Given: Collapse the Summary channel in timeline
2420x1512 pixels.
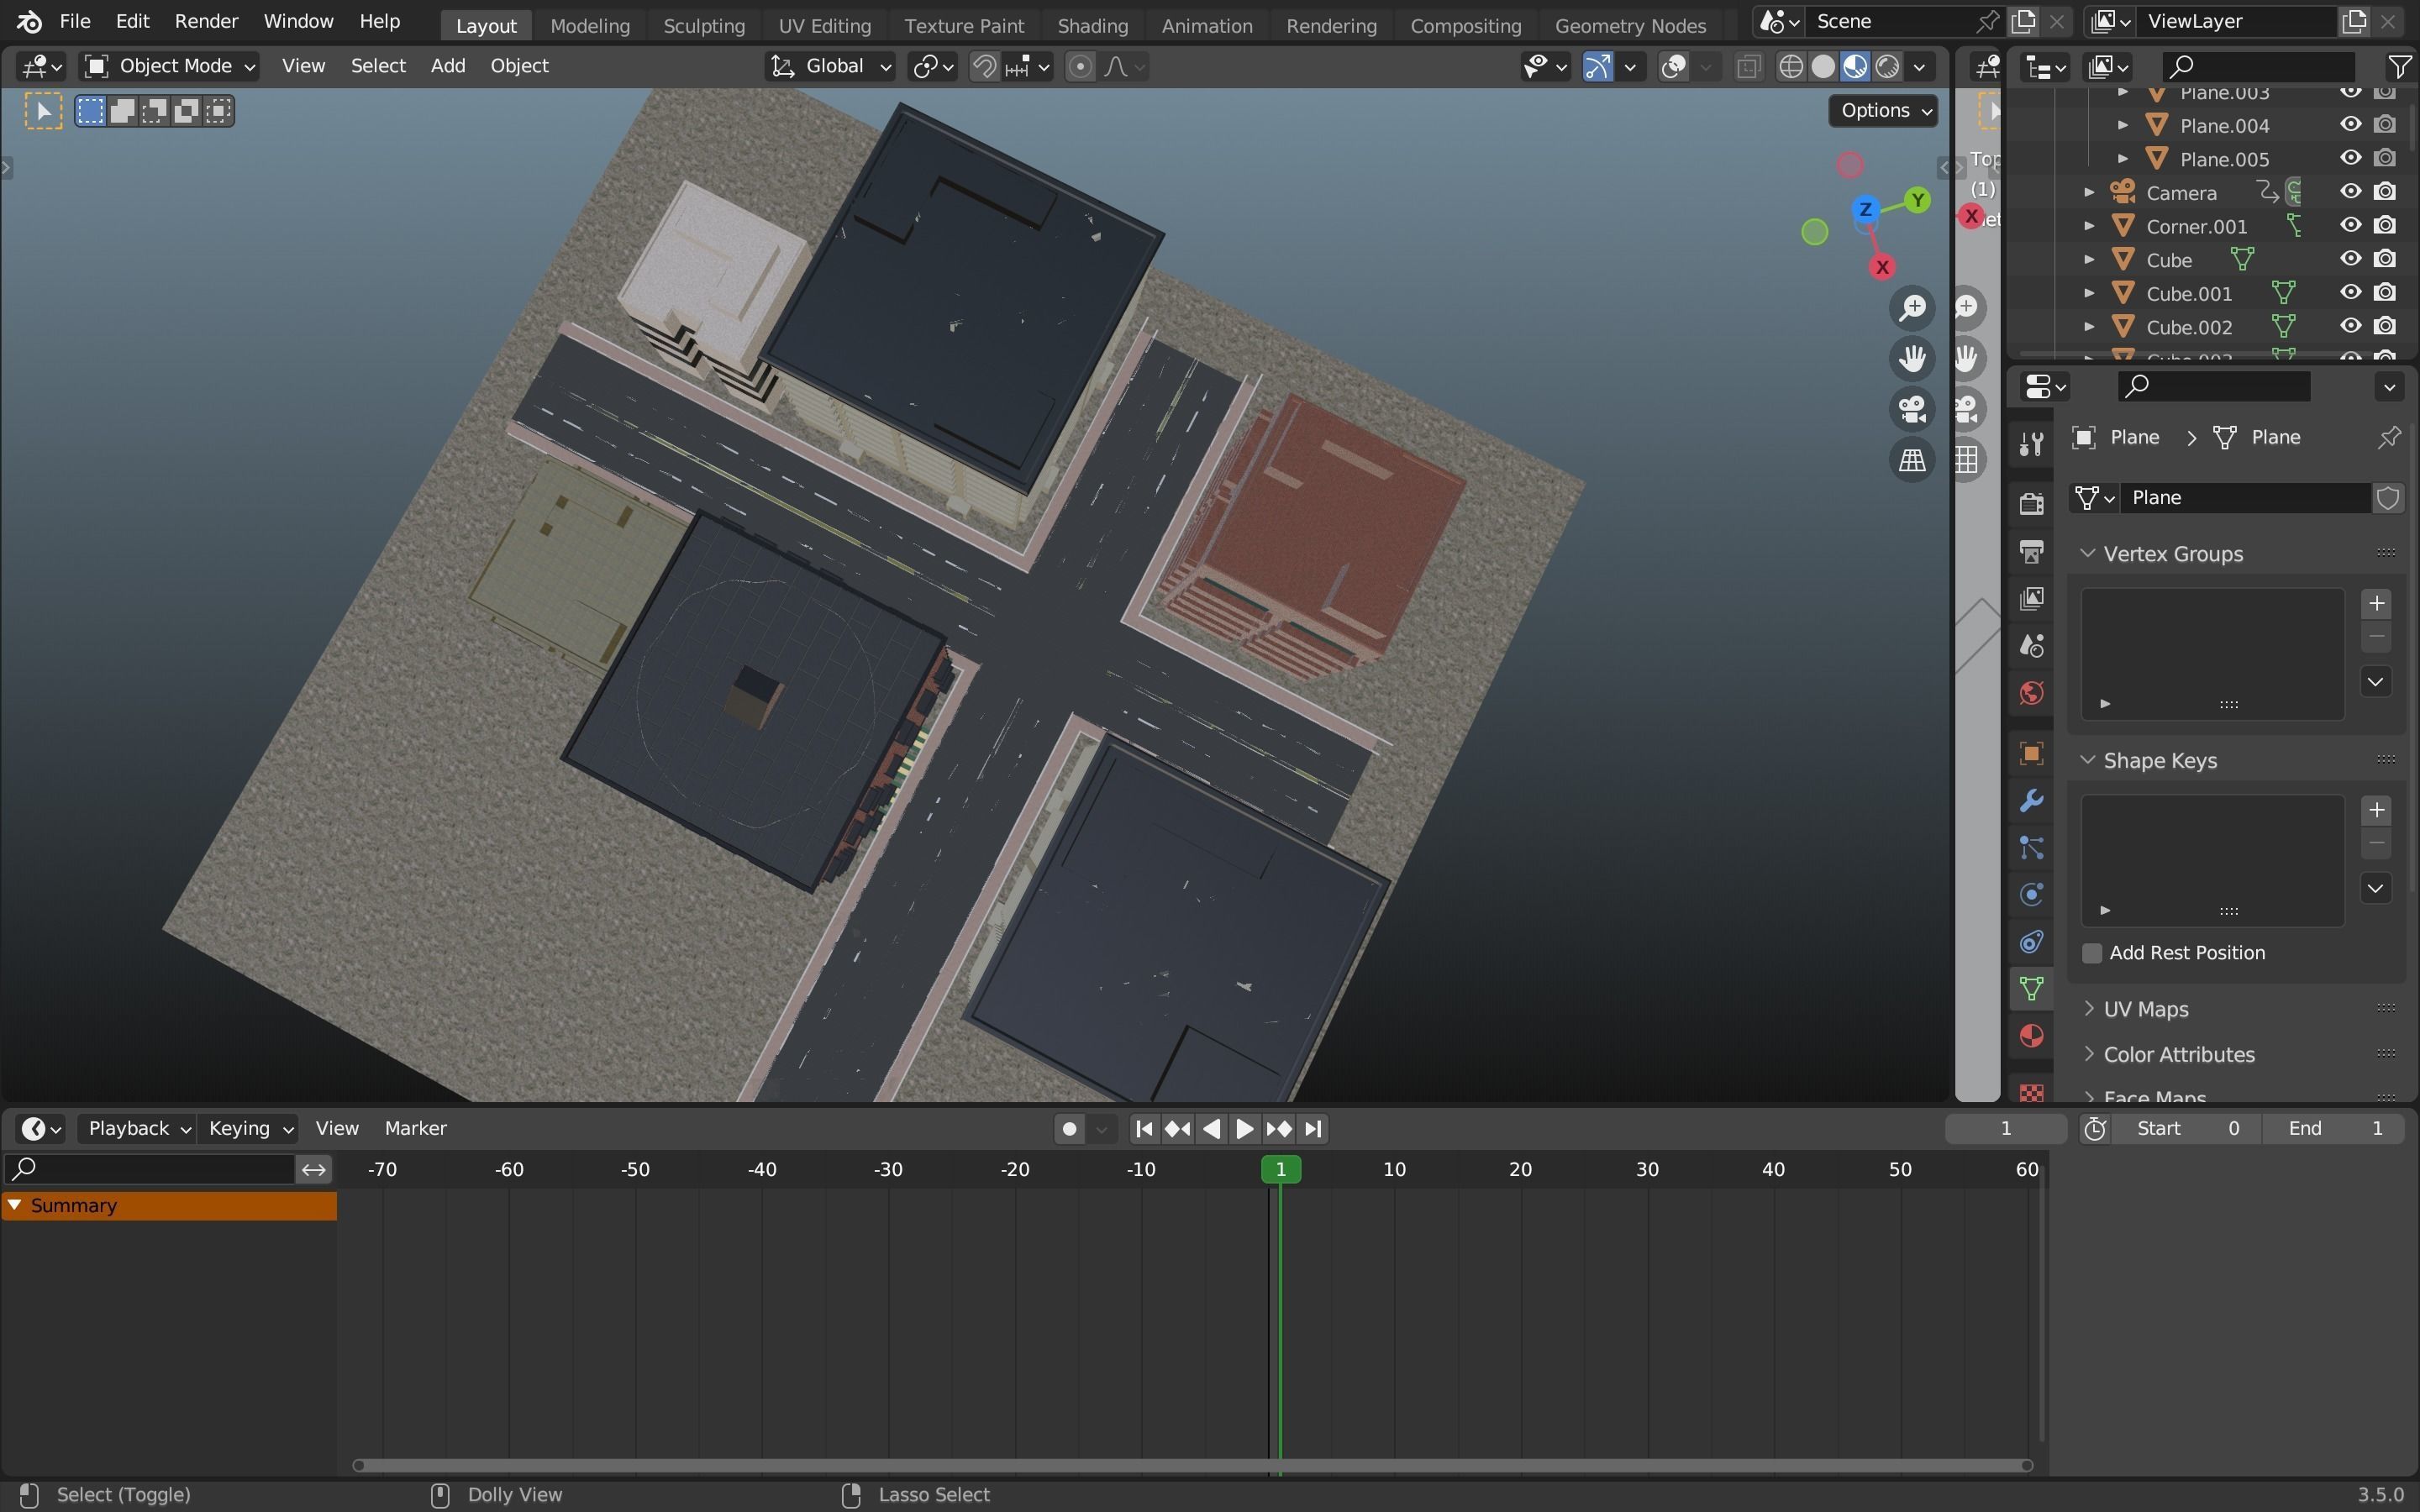Looking at the screenshot, I should [15, 1206].
